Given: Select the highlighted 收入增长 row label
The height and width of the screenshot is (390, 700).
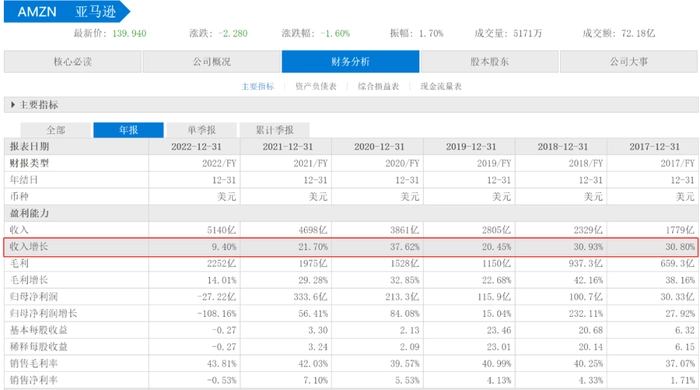Looking at the screenshot, I should point(29,247).
